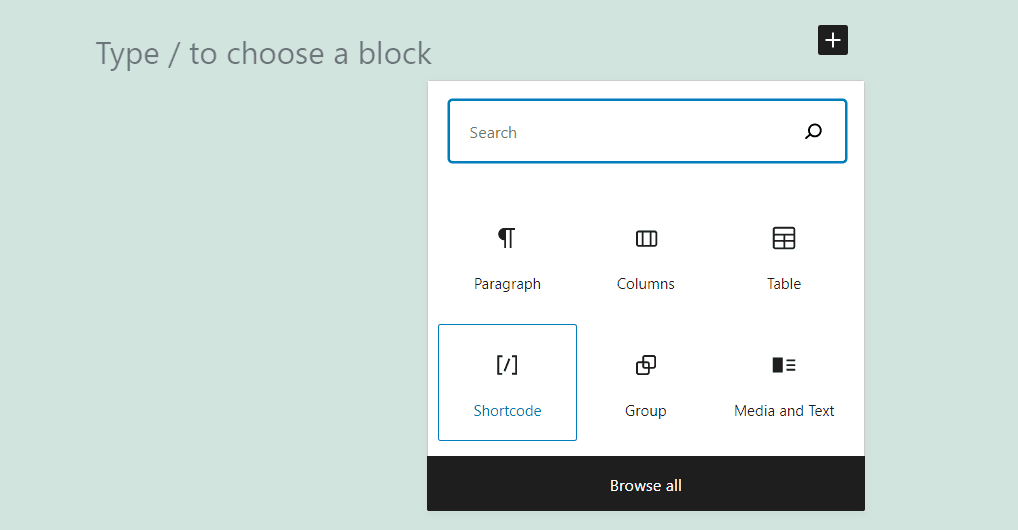The width and height of the screenshot is (1018, 530).
Task: Click the black plus block inserter button
Action: tap(832, 40)
